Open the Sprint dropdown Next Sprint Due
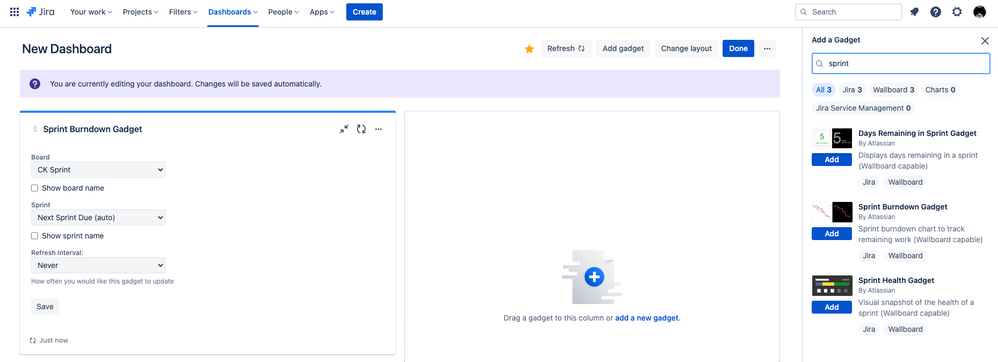 pos(98,218)
